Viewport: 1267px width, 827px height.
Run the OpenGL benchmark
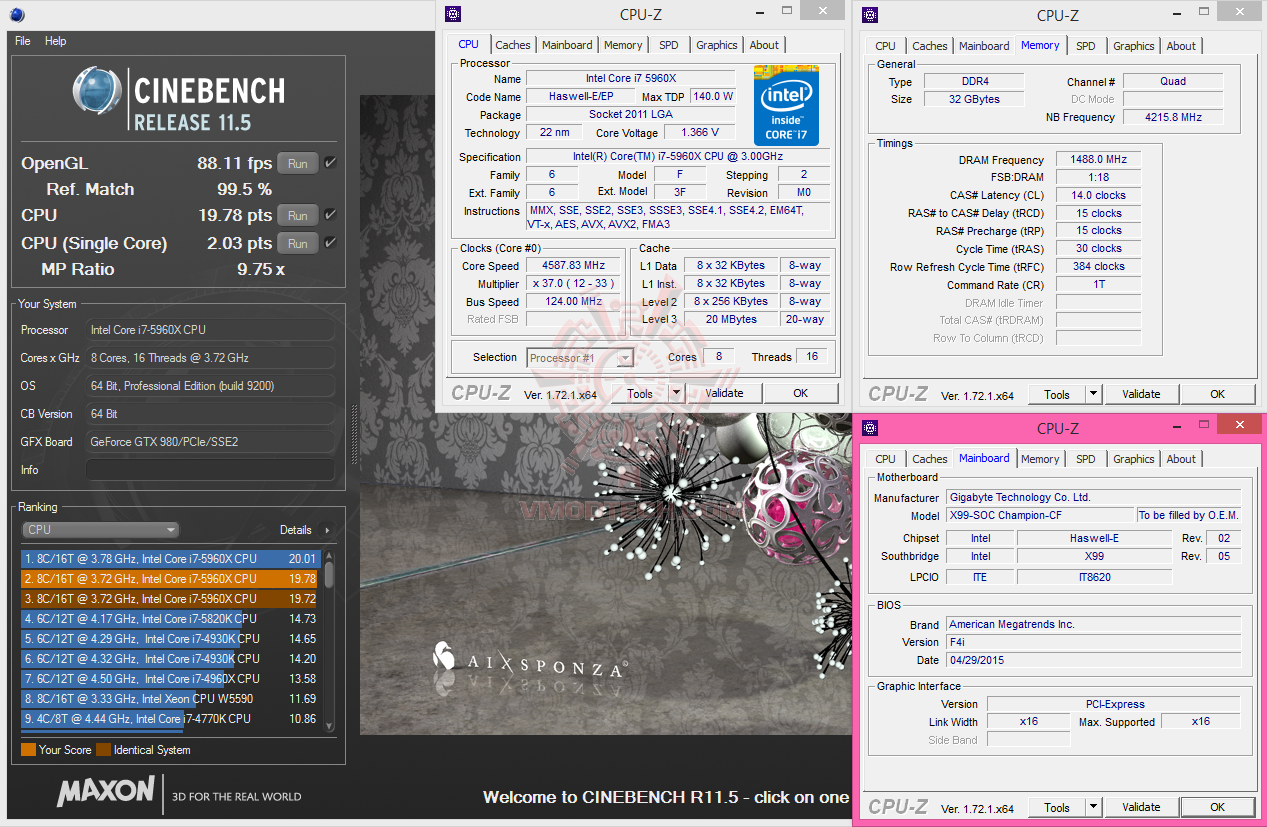298,163
